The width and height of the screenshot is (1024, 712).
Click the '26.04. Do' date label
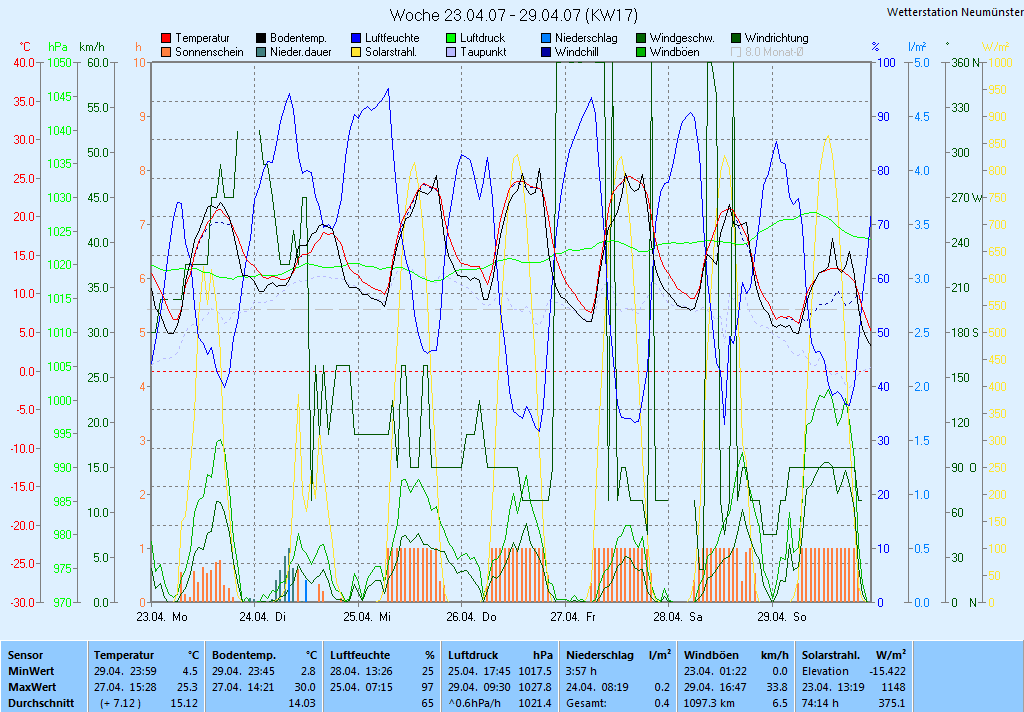coord(472,617)
